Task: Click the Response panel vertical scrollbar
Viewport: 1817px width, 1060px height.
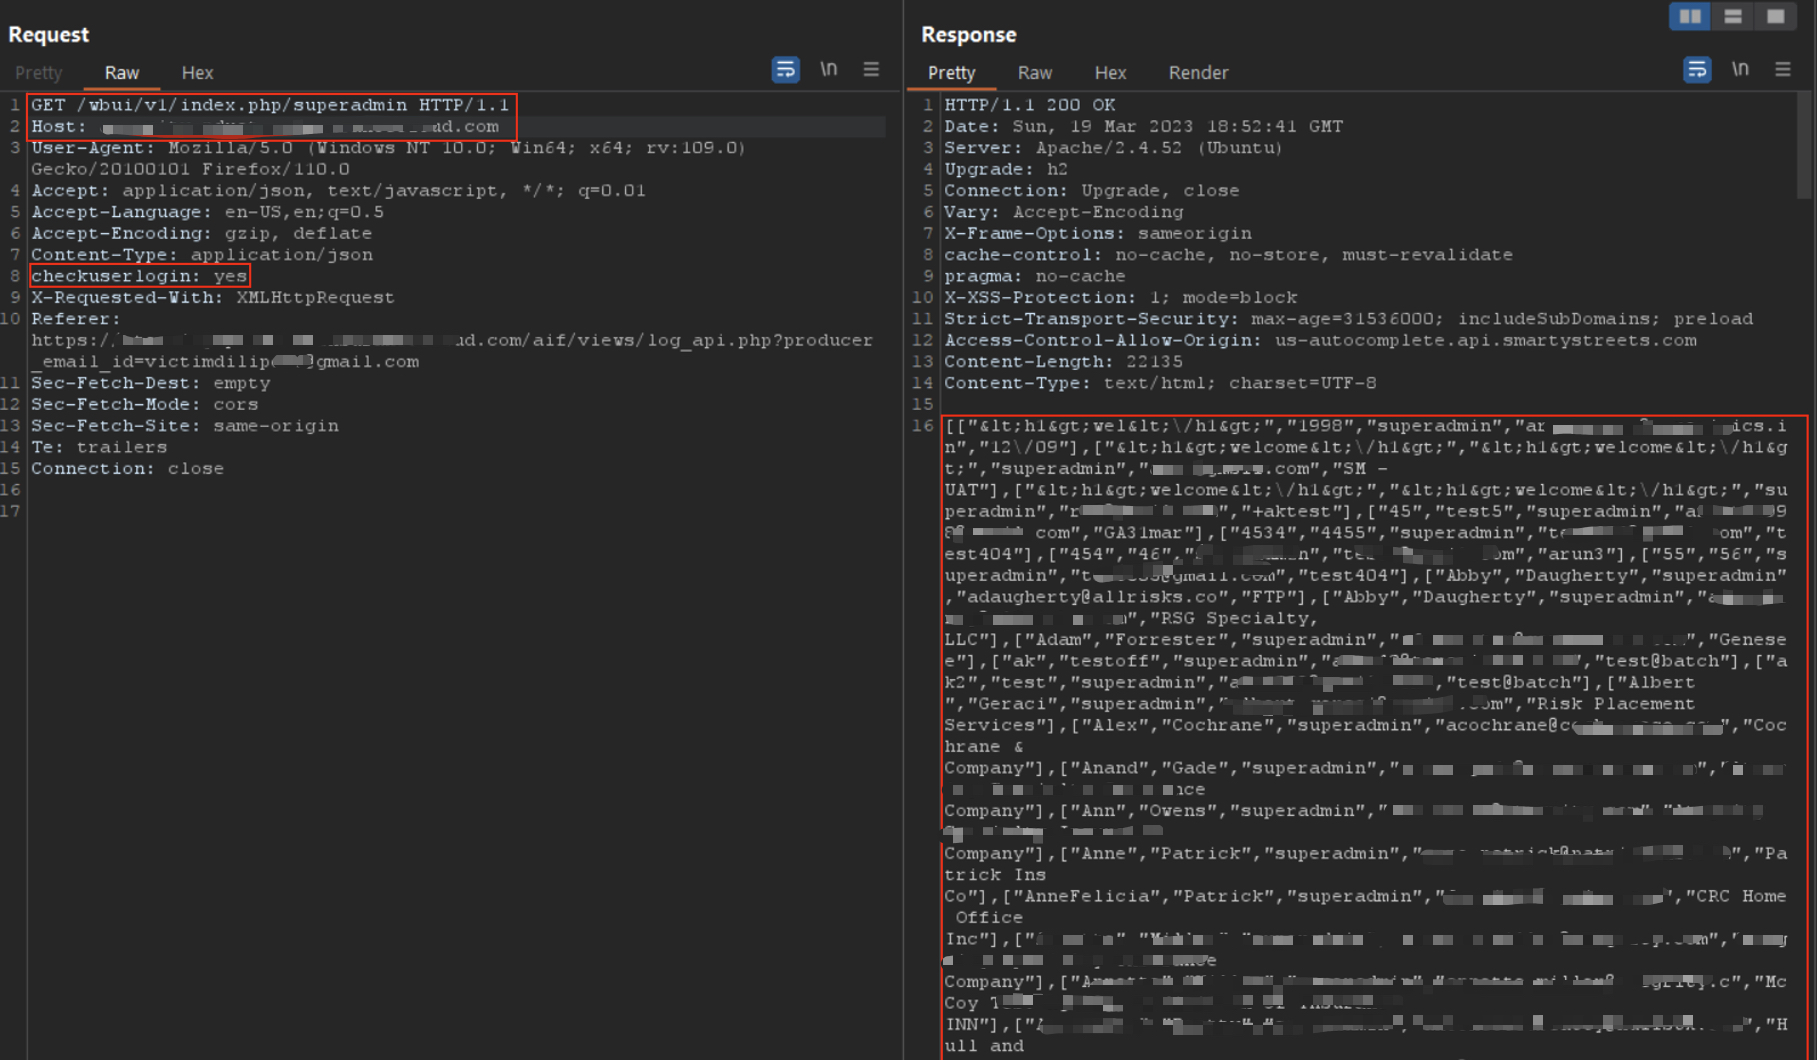Action: point(1804,145)
